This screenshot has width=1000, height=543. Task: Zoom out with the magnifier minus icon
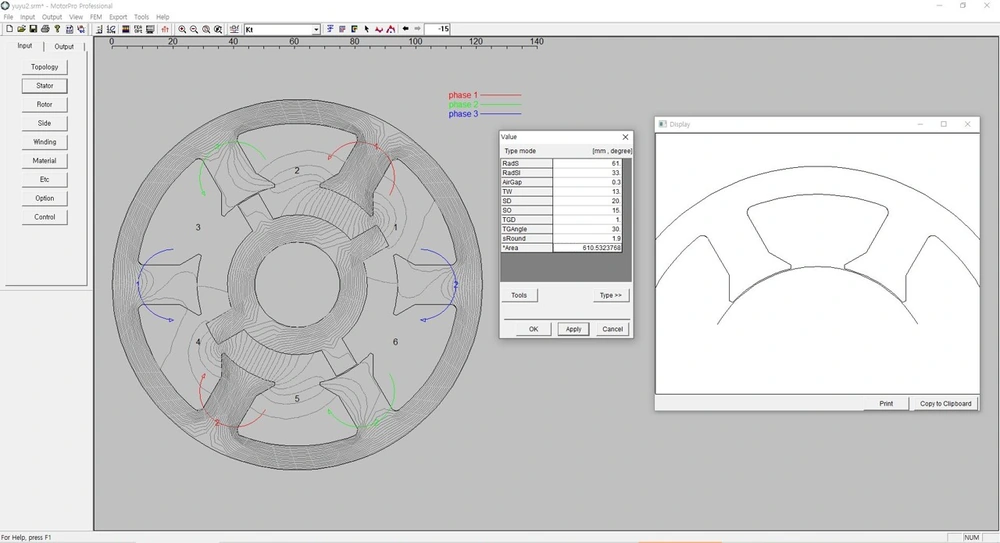(194, 29)
